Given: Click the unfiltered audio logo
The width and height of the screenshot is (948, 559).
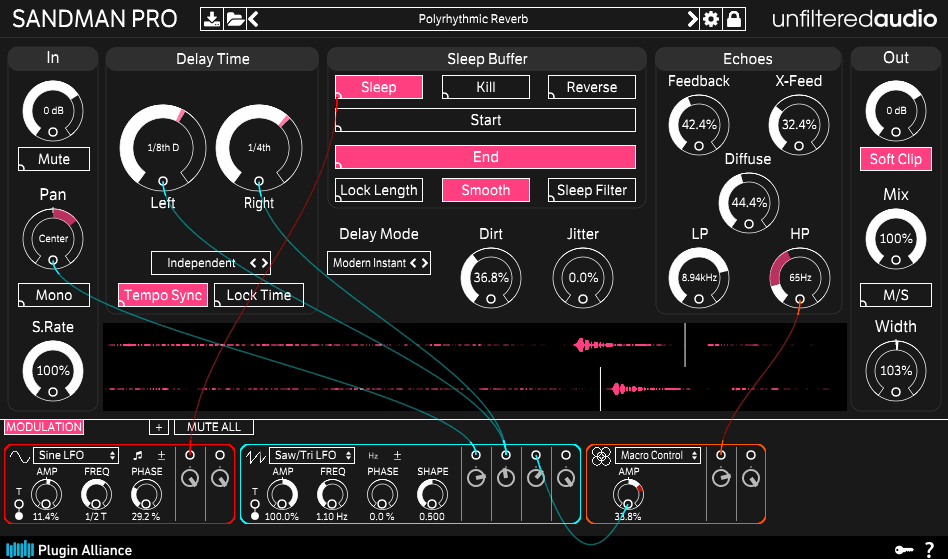Looking at the screenshot, I should pyautogui.click(x=854, y=19).
